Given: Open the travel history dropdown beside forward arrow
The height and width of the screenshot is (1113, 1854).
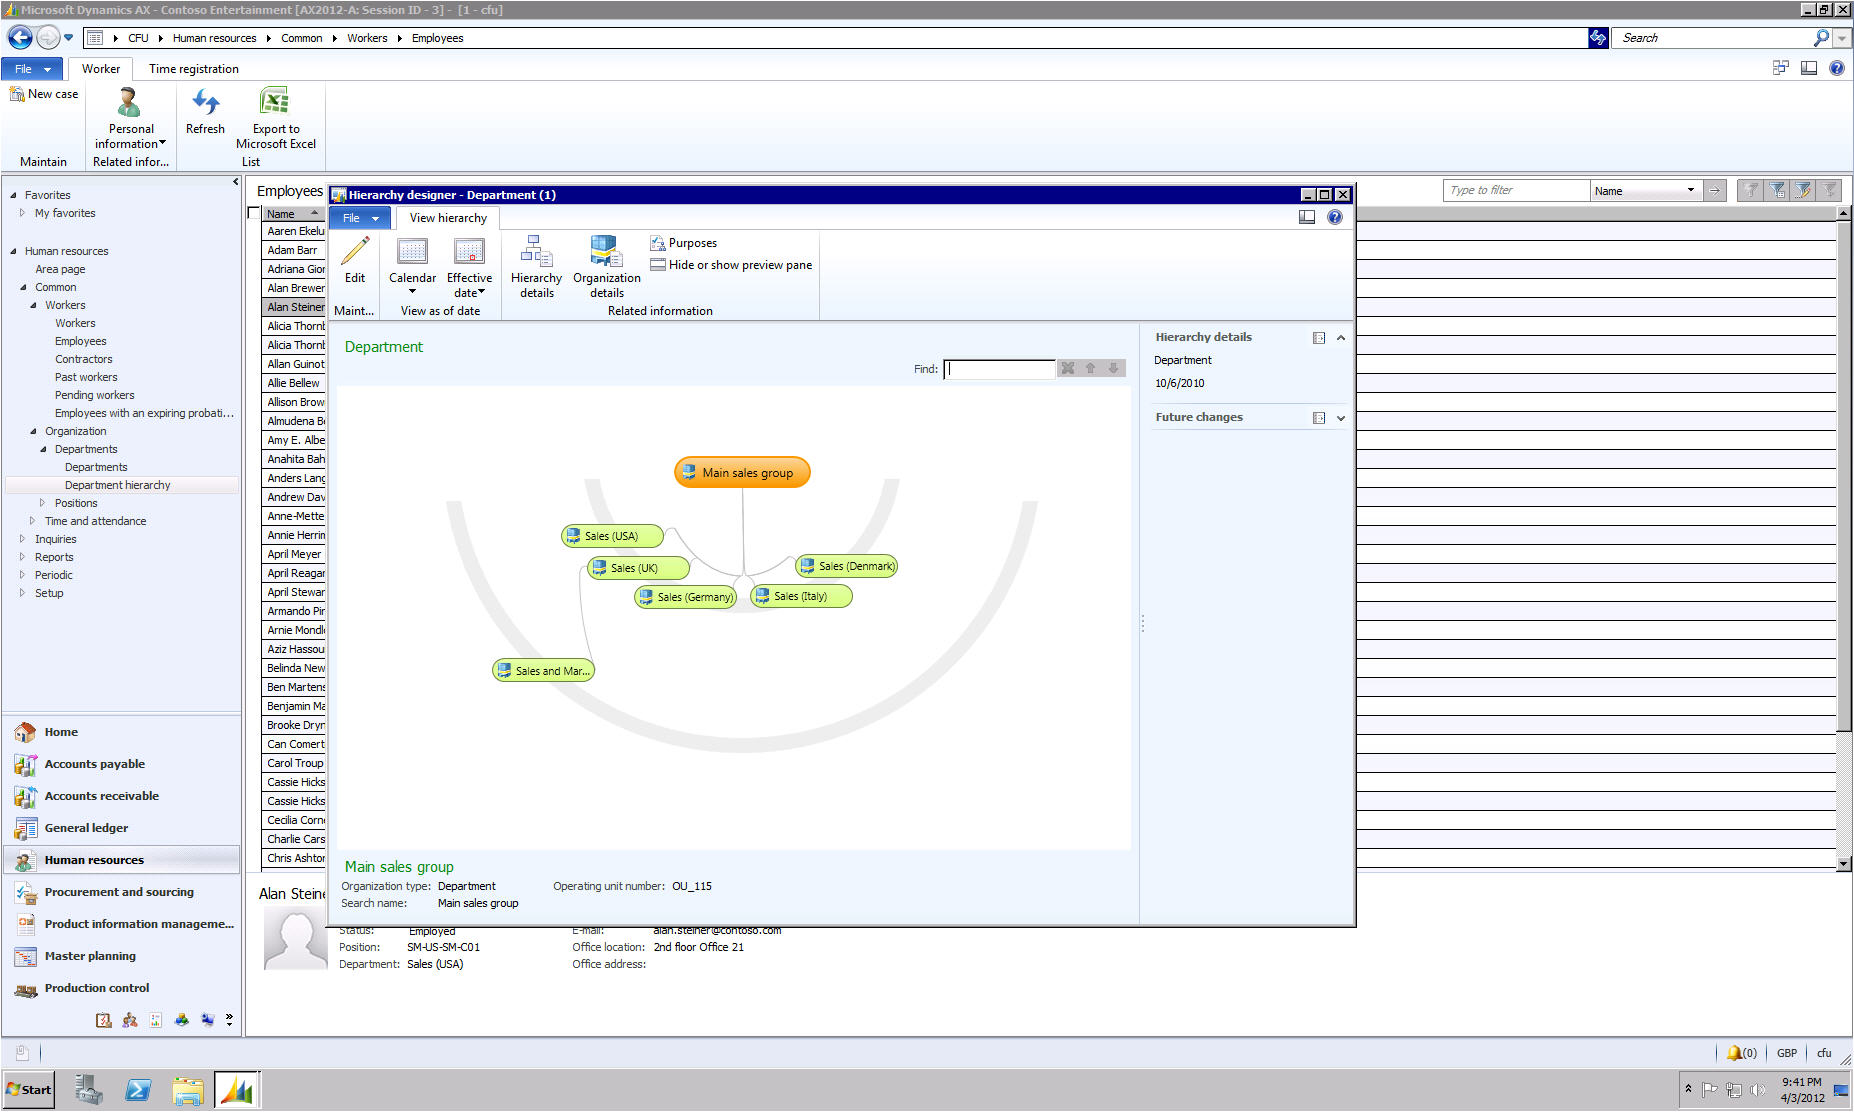Looking at the screenshot, I should [x=68, y=38].
